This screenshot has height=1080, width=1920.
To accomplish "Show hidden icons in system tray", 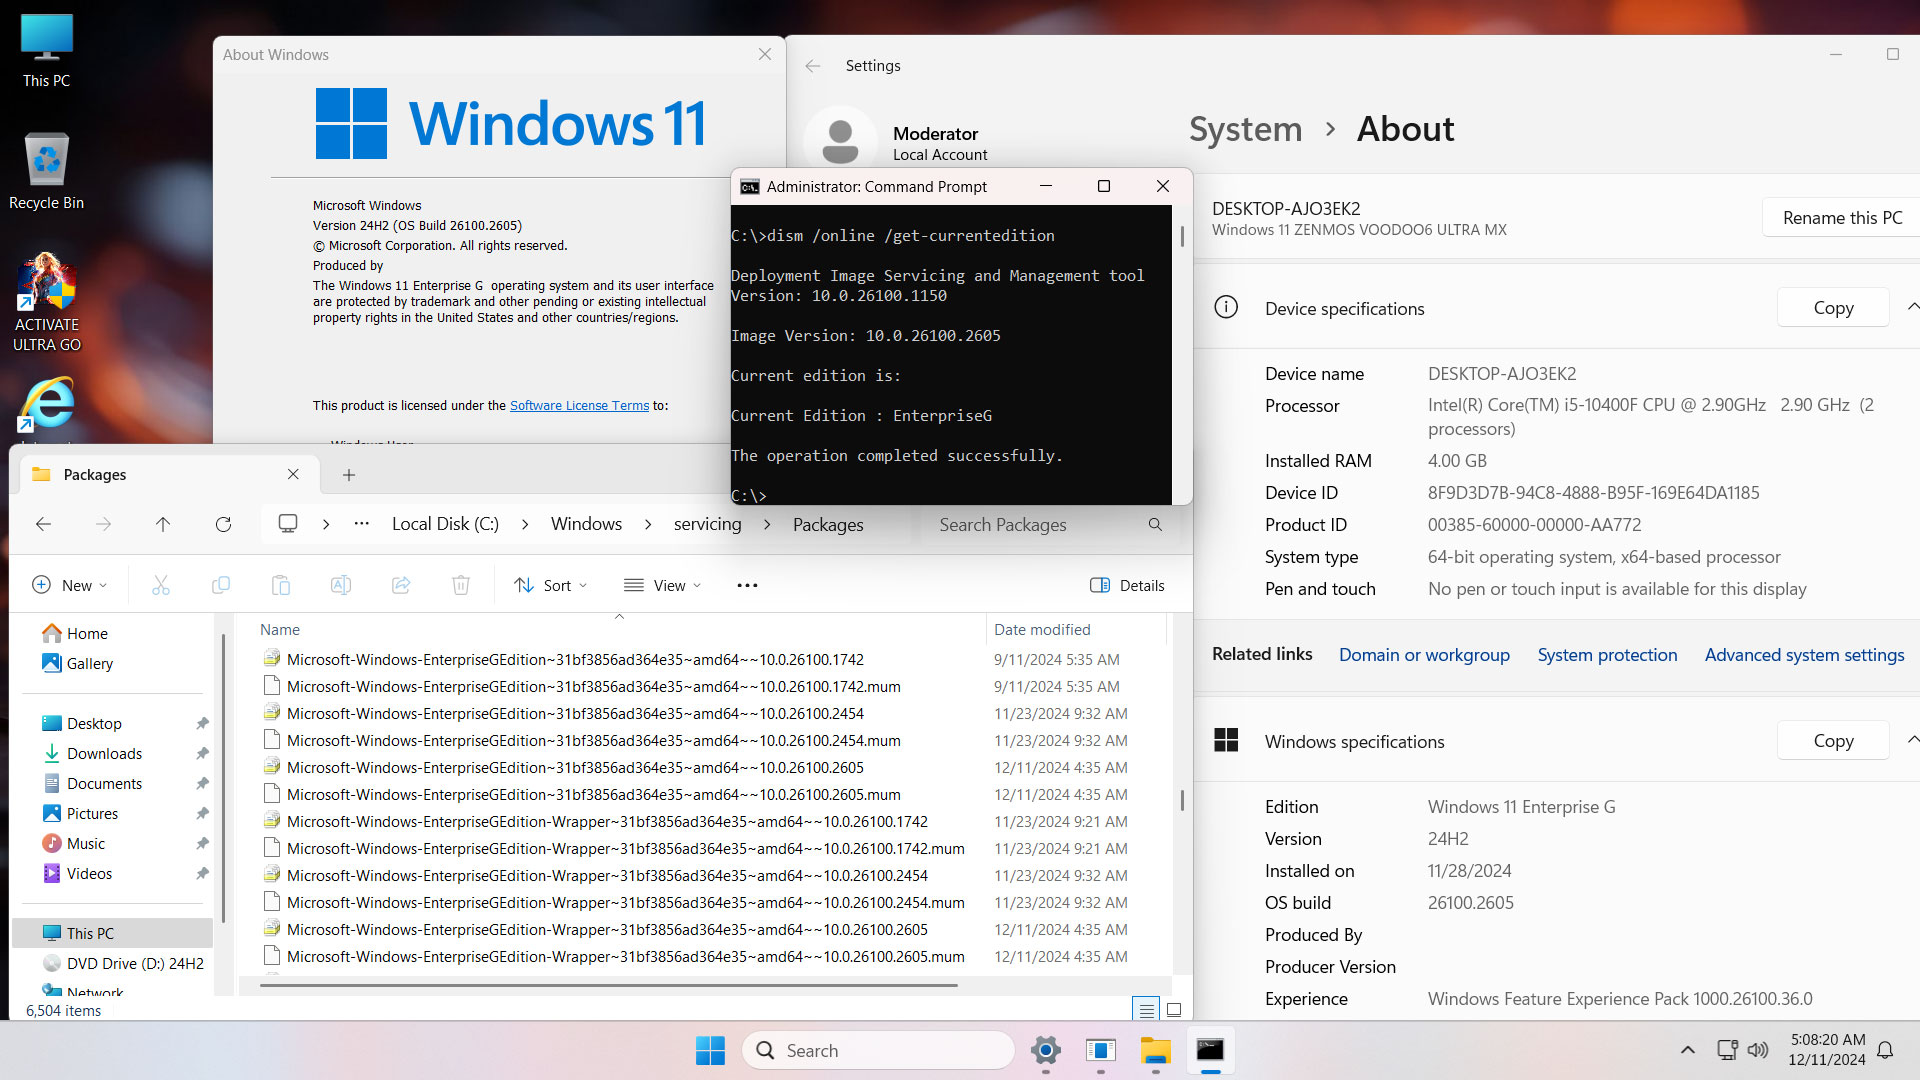I will (1688, 1050).
